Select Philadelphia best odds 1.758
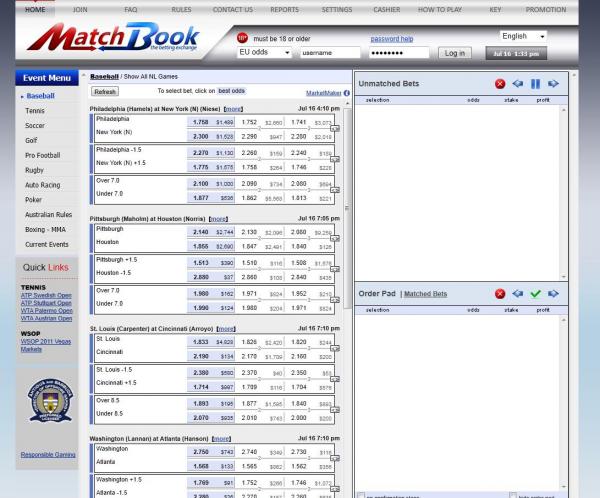This screenshot has height=498, width=600. click(x=211, y=122)
